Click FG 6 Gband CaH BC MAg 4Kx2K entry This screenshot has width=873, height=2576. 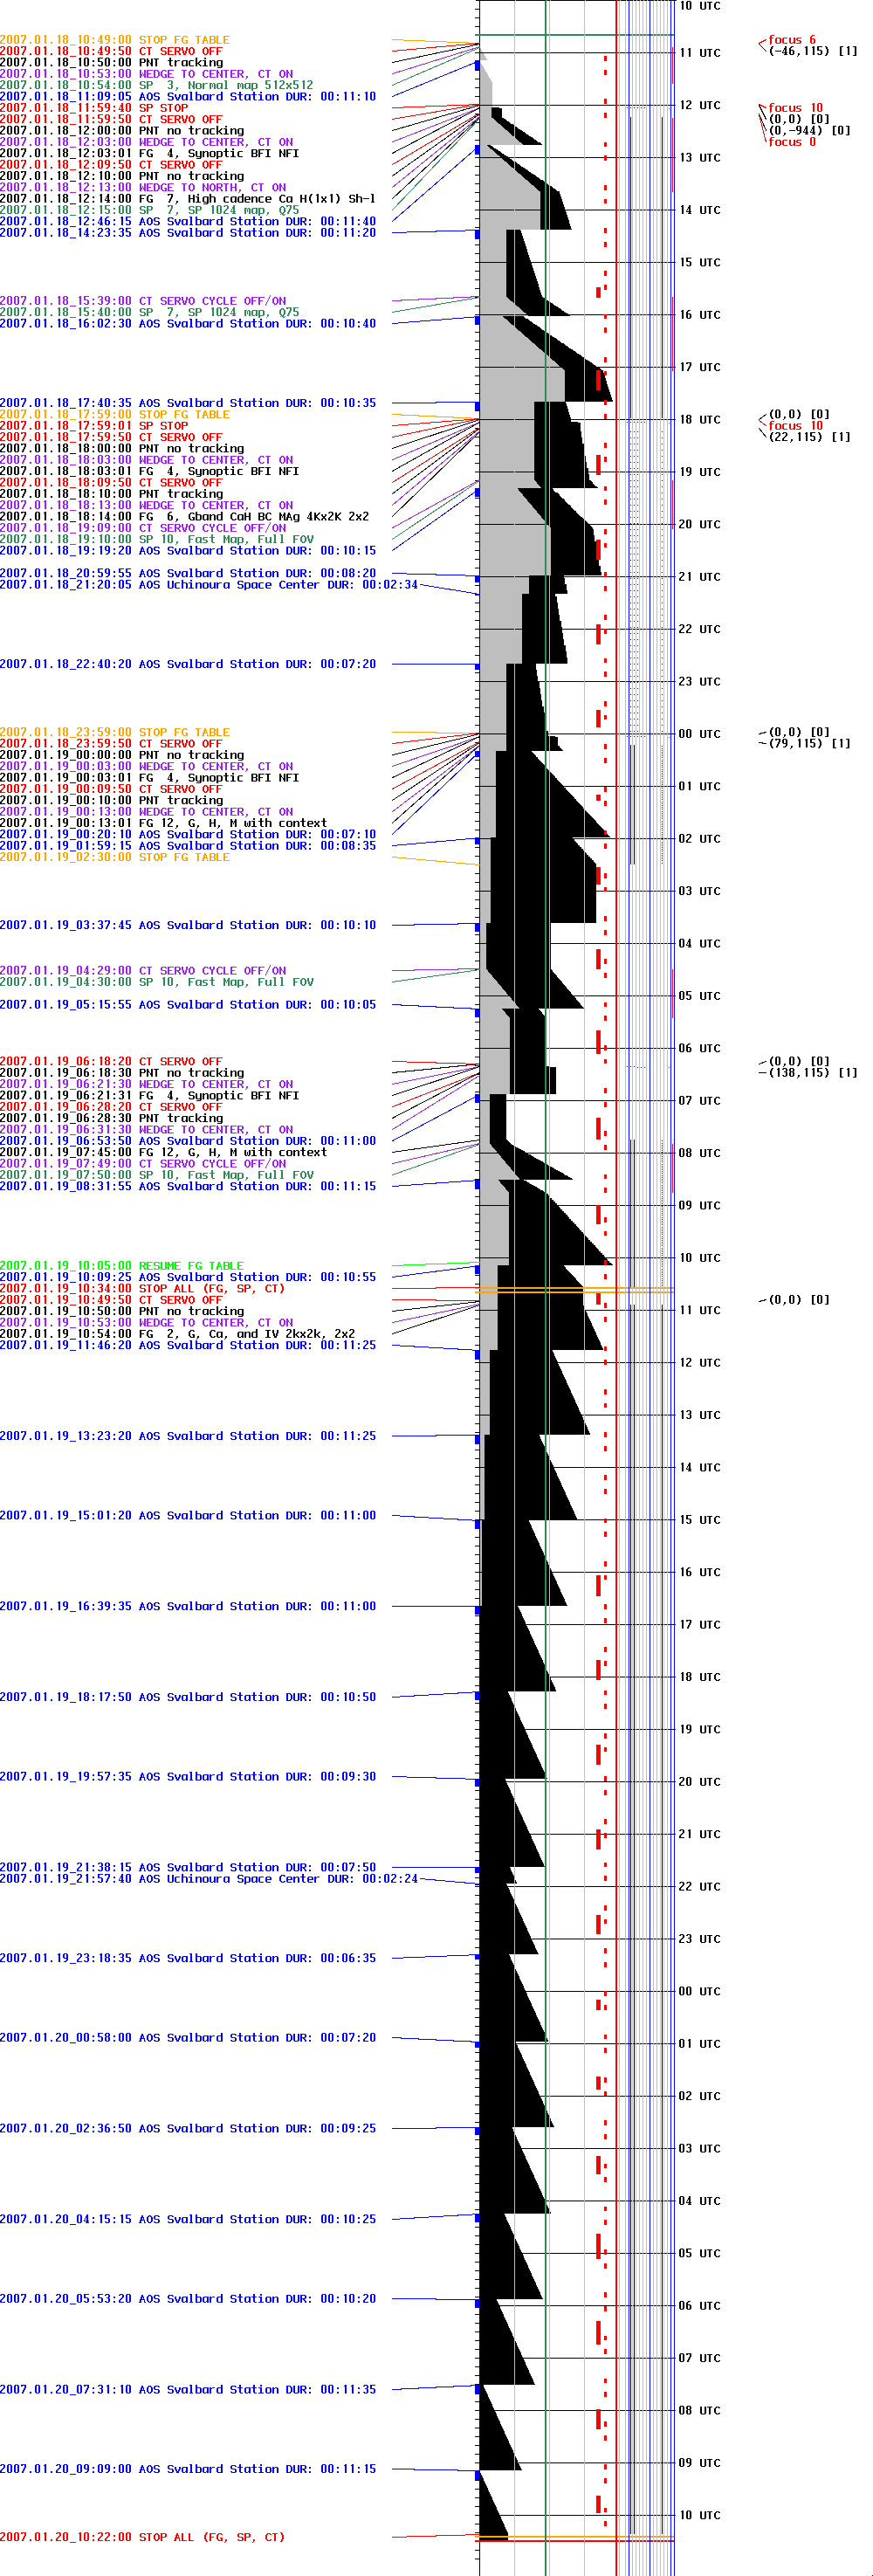point(184,517)
